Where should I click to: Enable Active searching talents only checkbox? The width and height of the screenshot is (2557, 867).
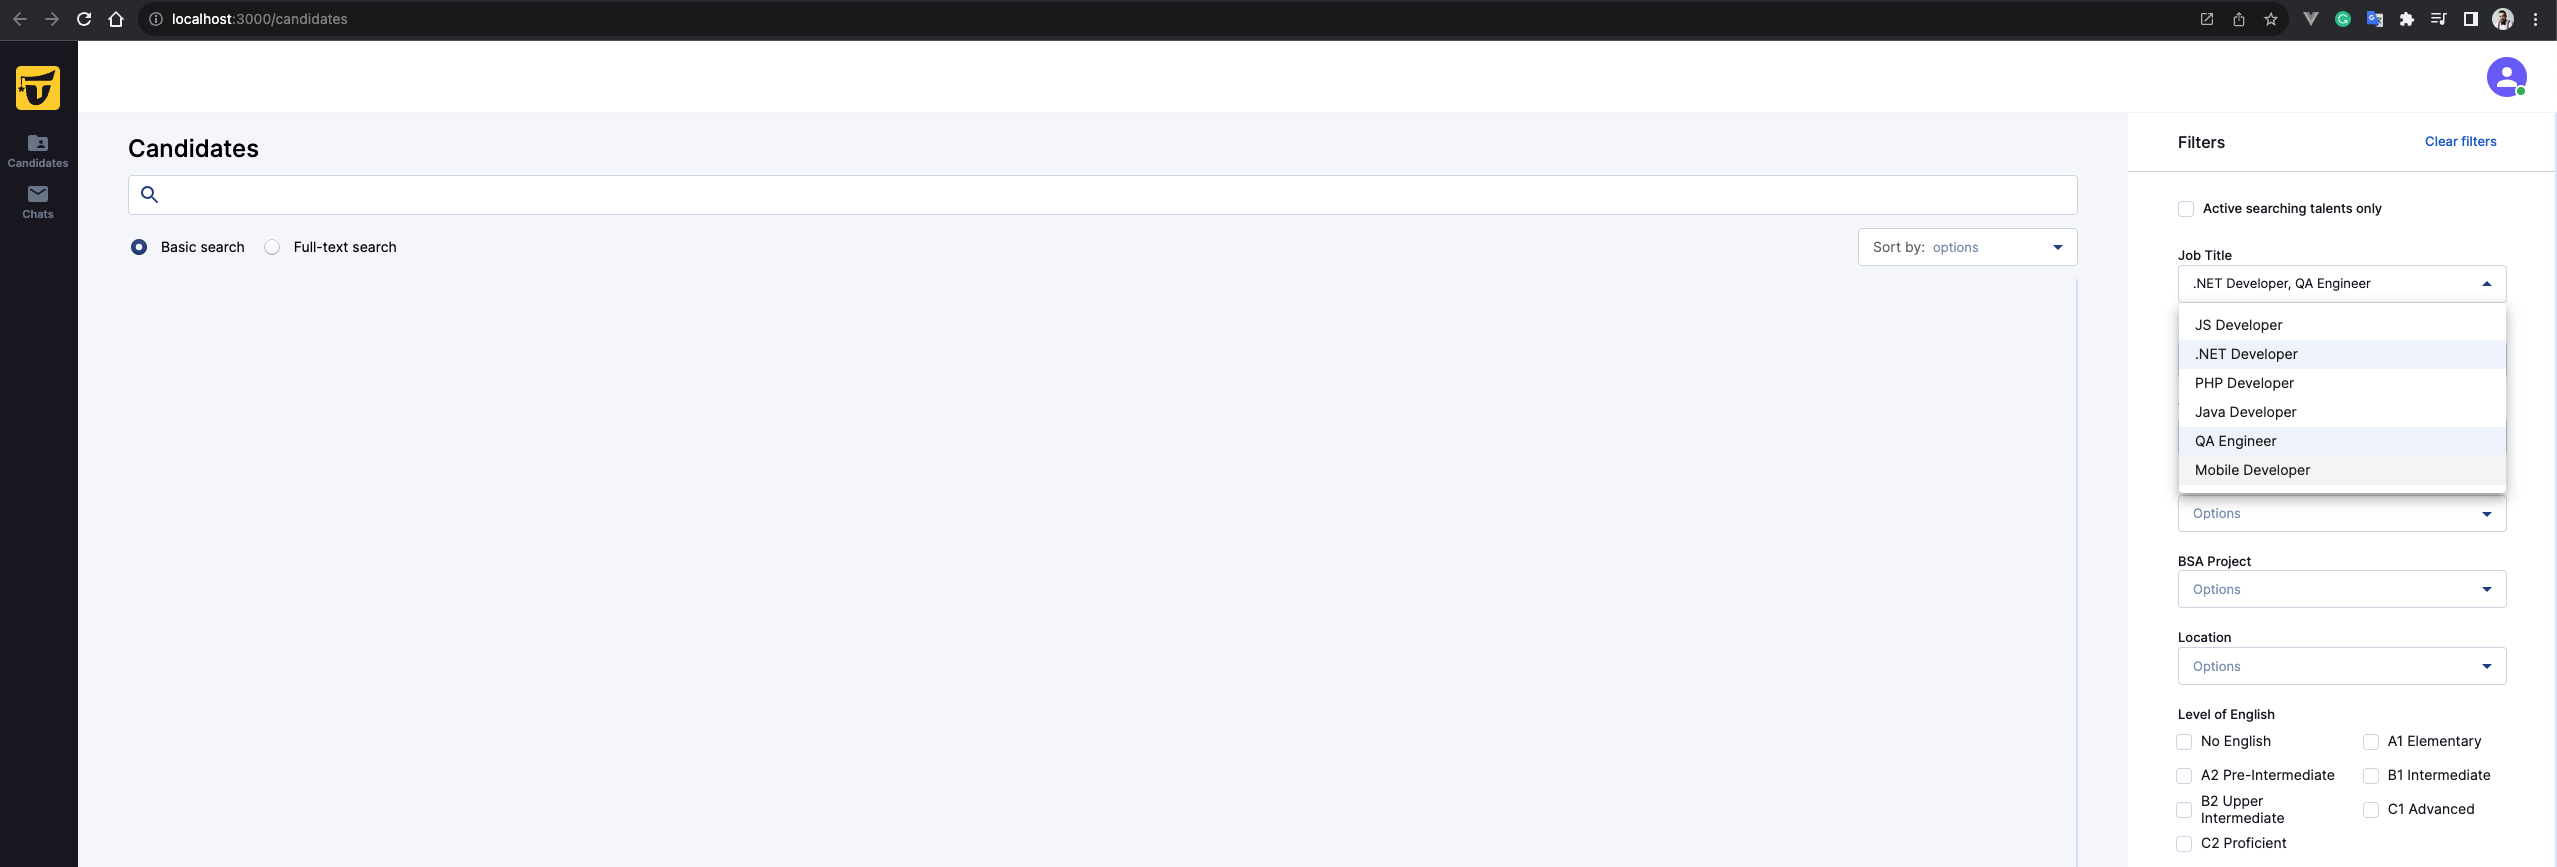tap(2186, 209)
